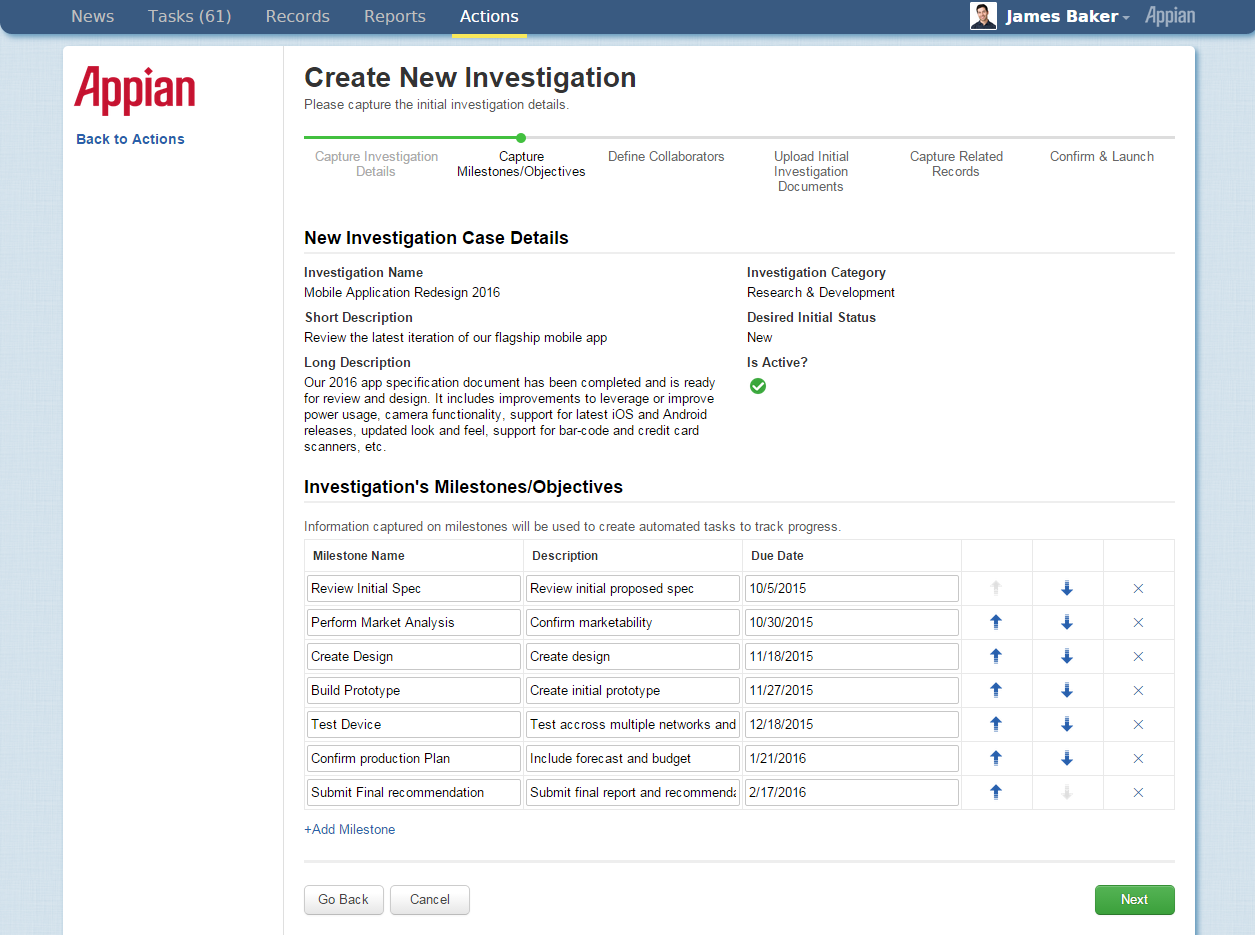
Task: Delete the Review Initial Spec milestone
Action: click(1138, 589)
